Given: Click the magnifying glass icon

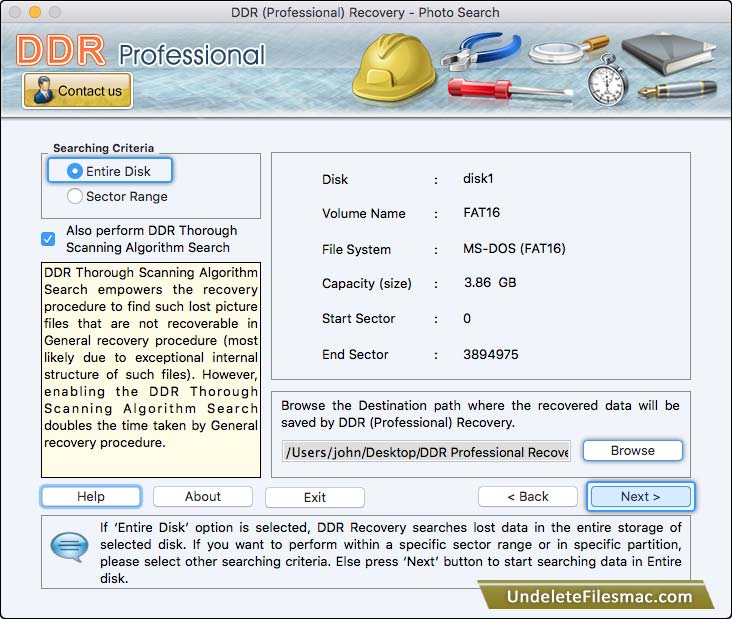Looking at the screenshot, I should coord(567,49).
